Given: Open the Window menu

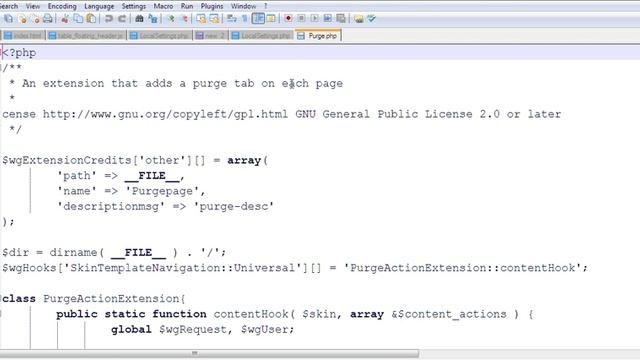Looking at the screenshot, I should (243, 7).
